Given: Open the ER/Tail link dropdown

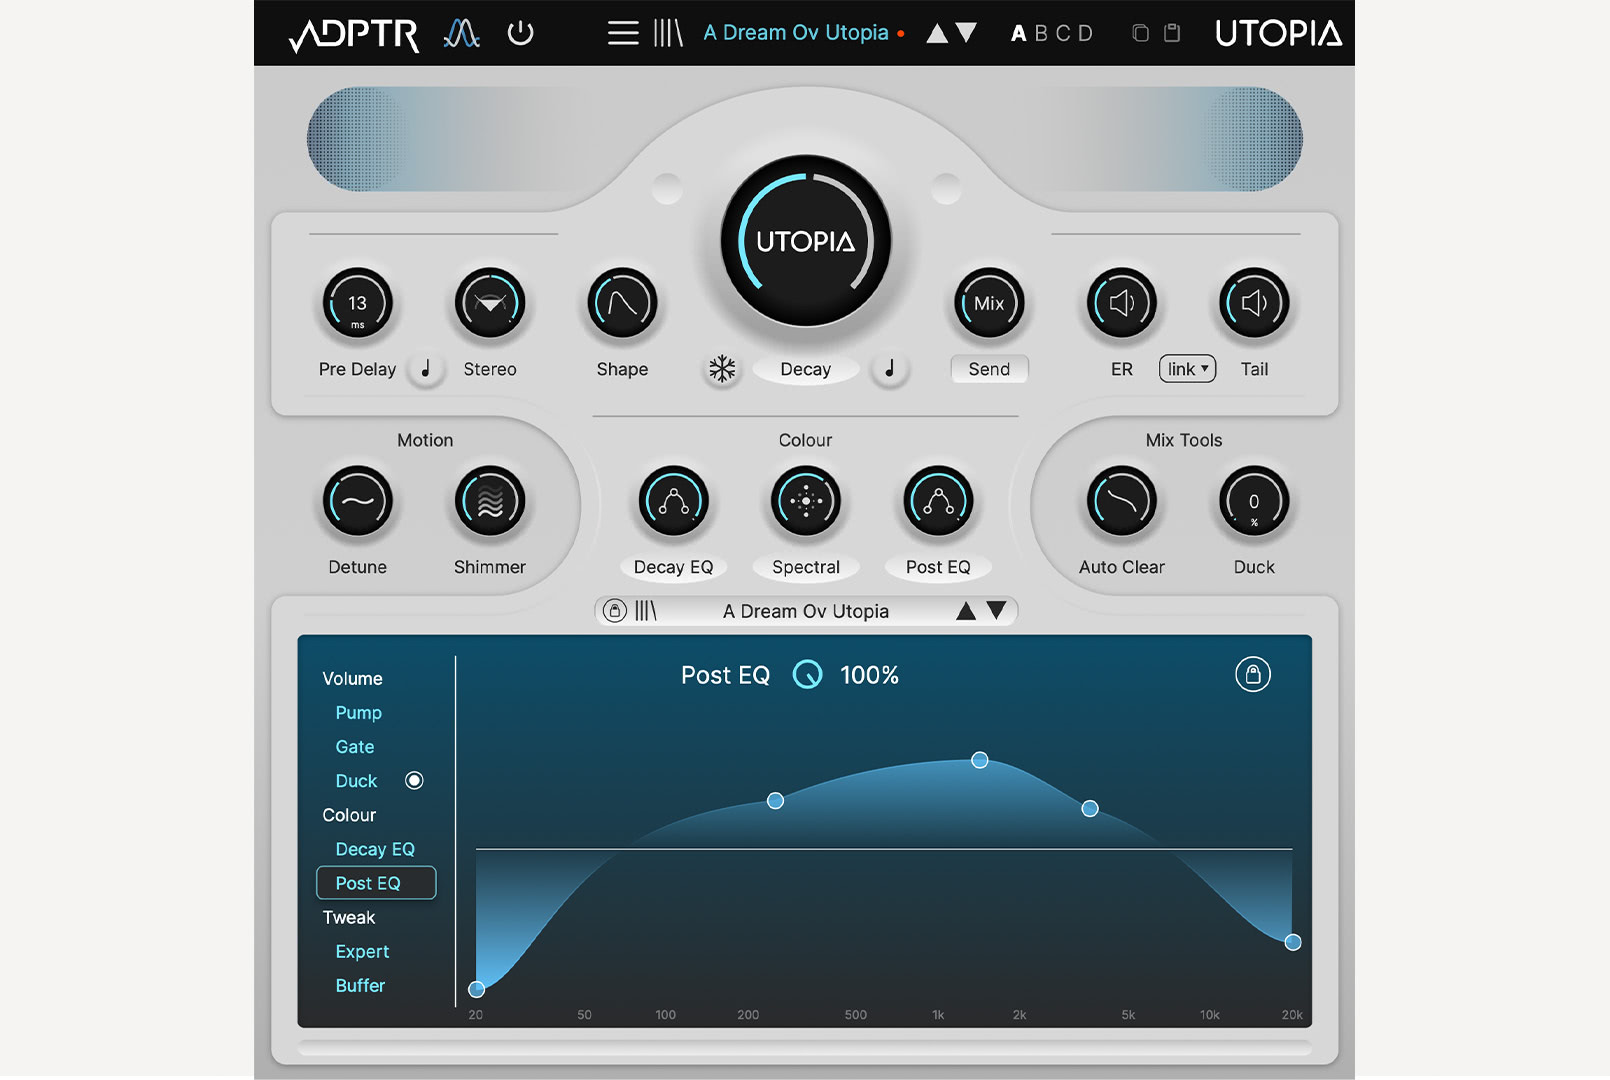Looking at the screenshot, I should (1187, 369).
